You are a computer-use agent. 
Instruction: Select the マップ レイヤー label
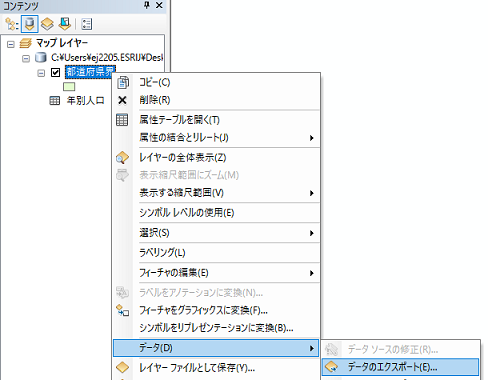tap(62, 43)
